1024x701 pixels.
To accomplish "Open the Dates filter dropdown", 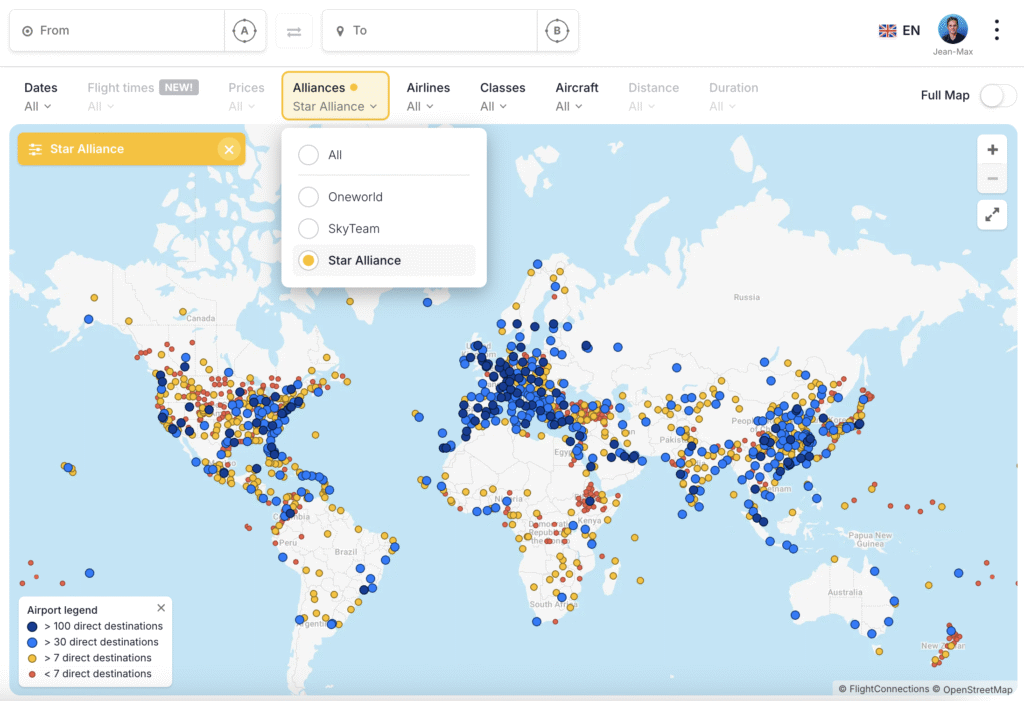I will point(40,97).
